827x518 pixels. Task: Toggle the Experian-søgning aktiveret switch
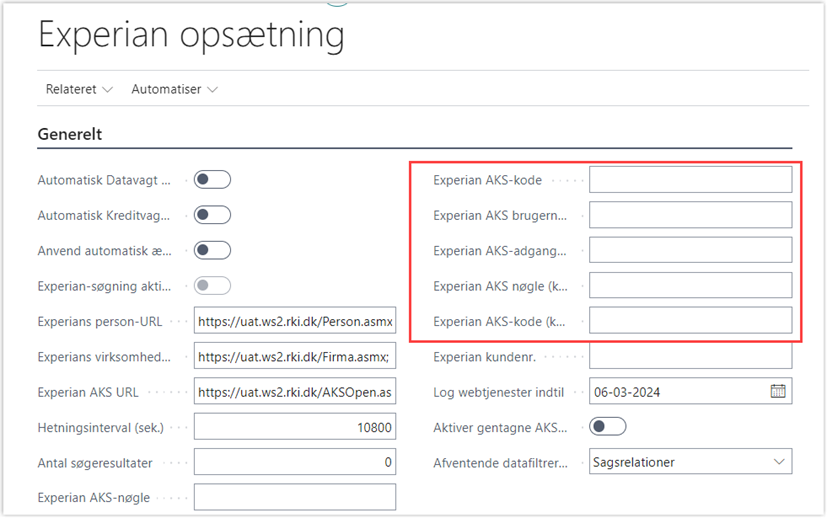pyautogui.click(x=212, y=286)
